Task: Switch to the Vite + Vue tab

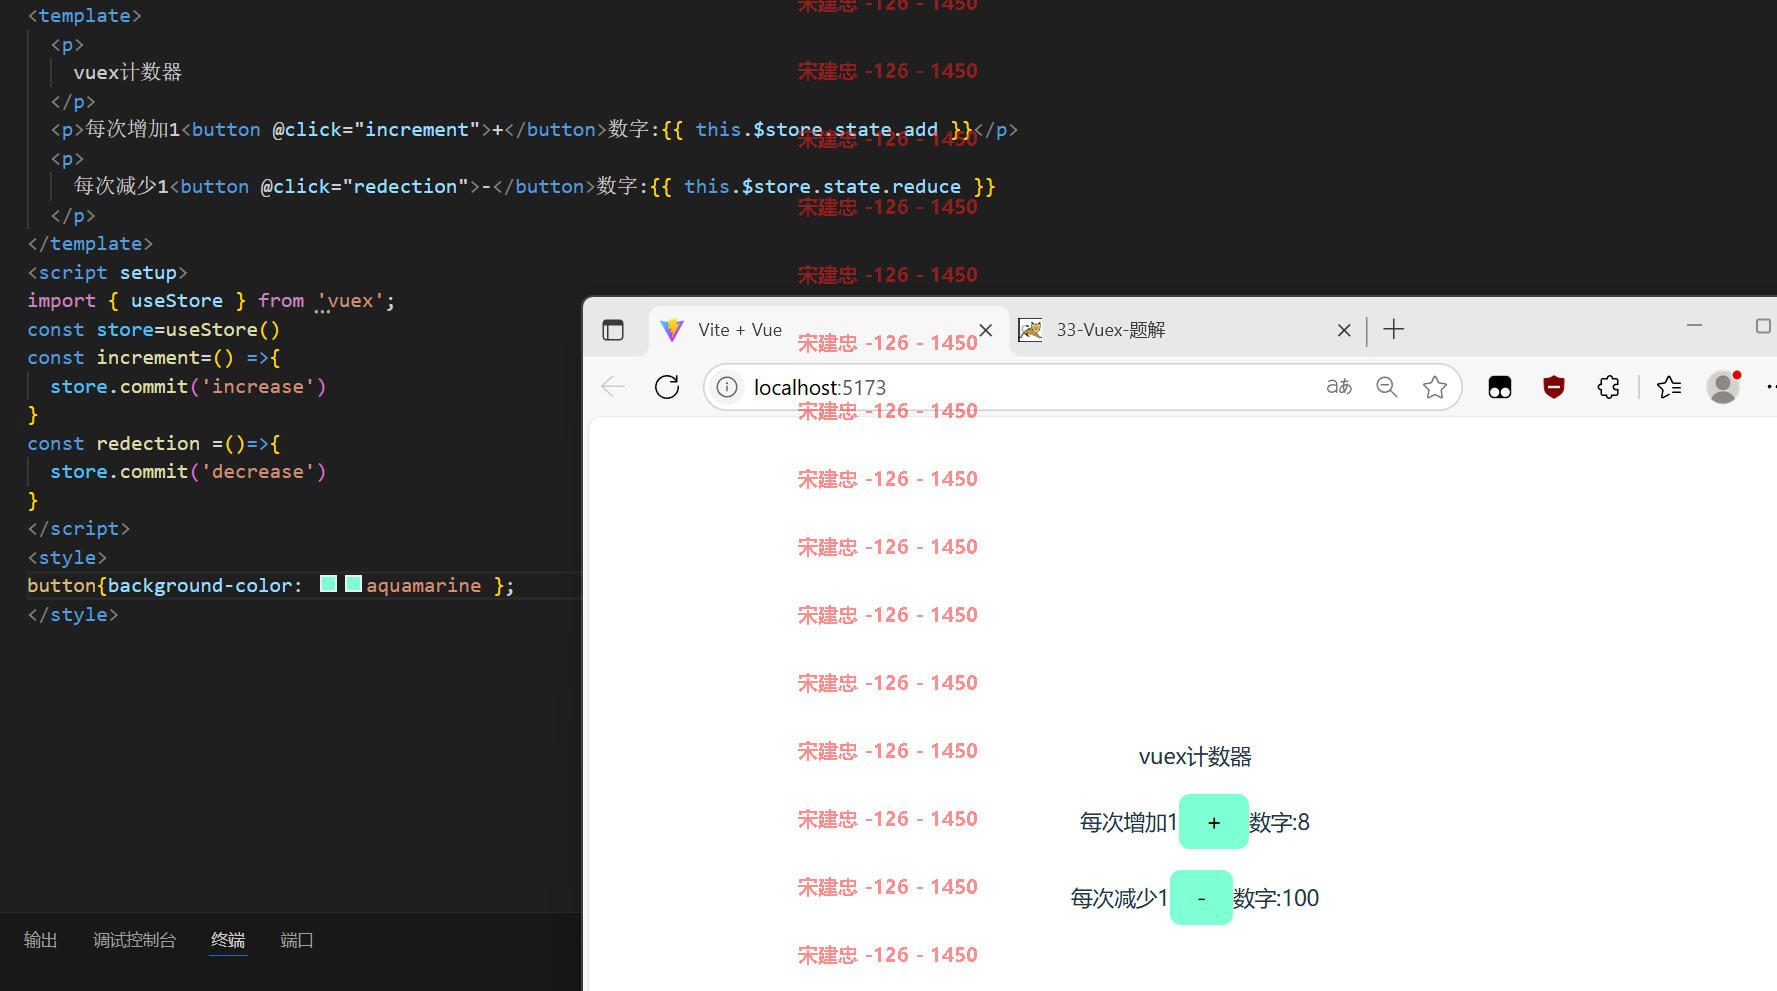Action: (x=829, y=330)
